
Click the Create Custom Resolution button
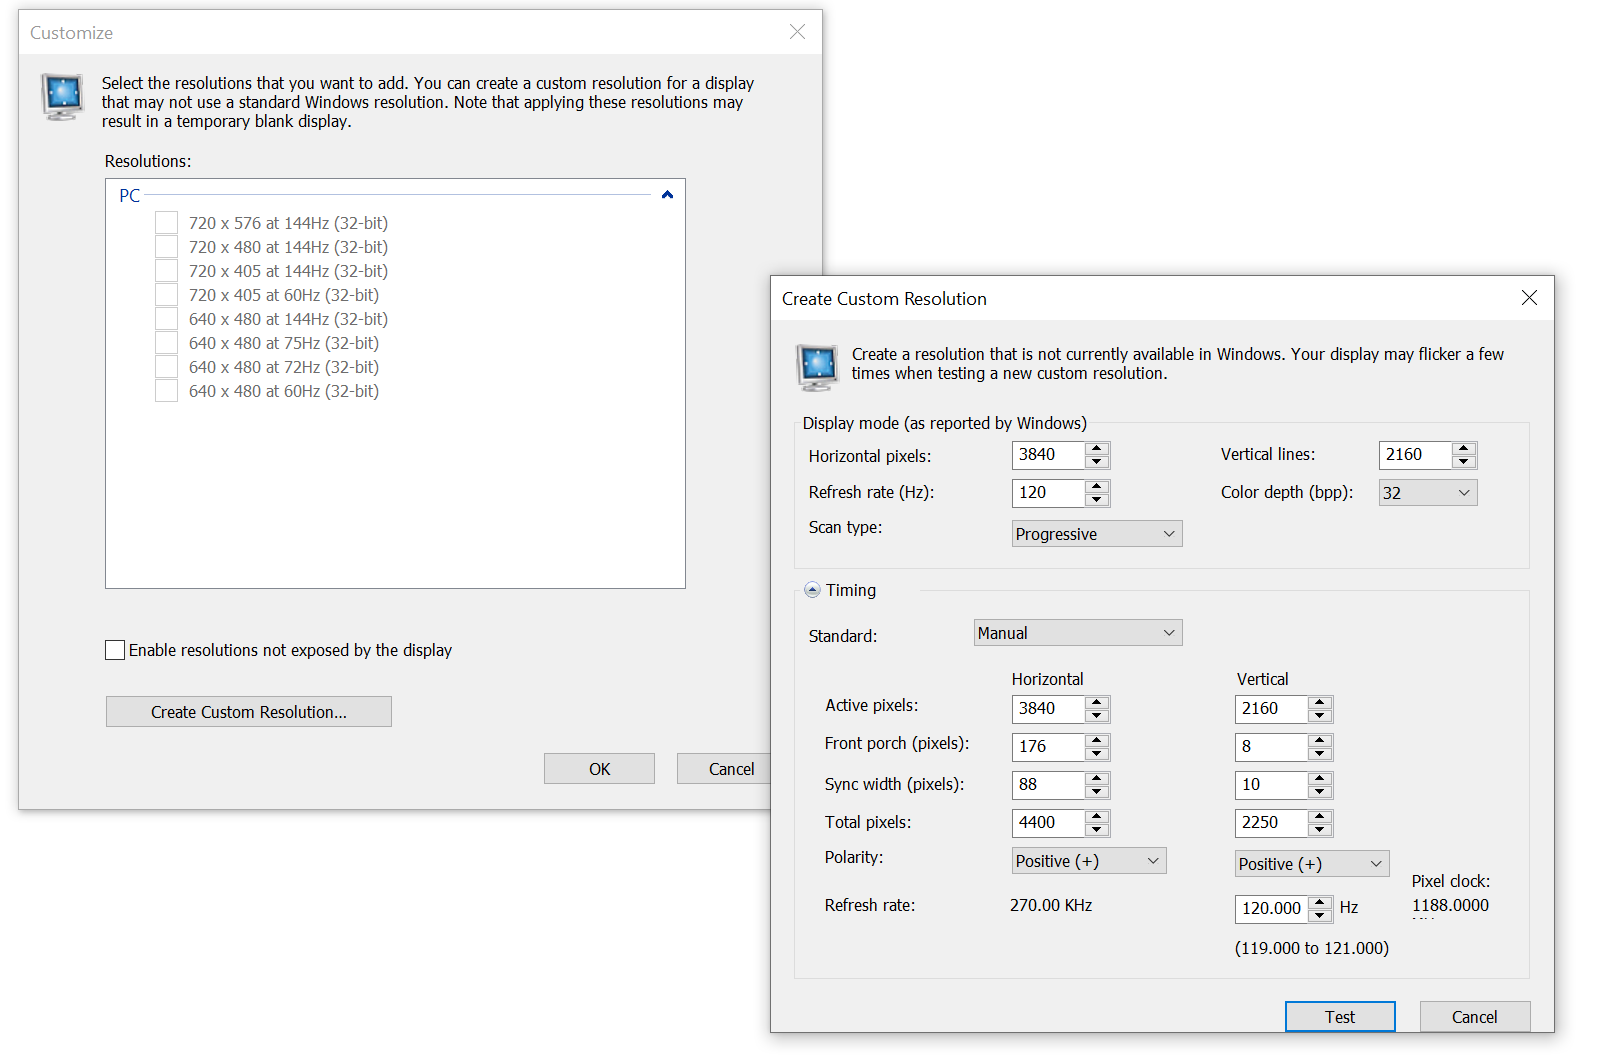coord(248,712)
